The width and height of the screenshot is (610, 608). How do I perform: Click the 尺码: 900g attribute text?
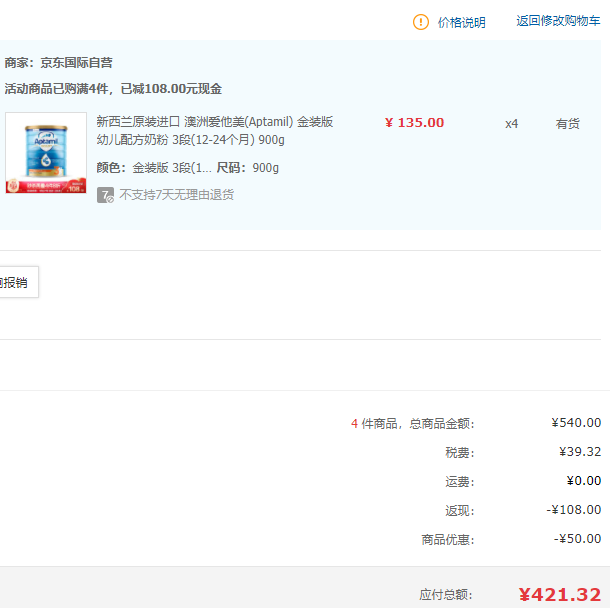[247, 168]
